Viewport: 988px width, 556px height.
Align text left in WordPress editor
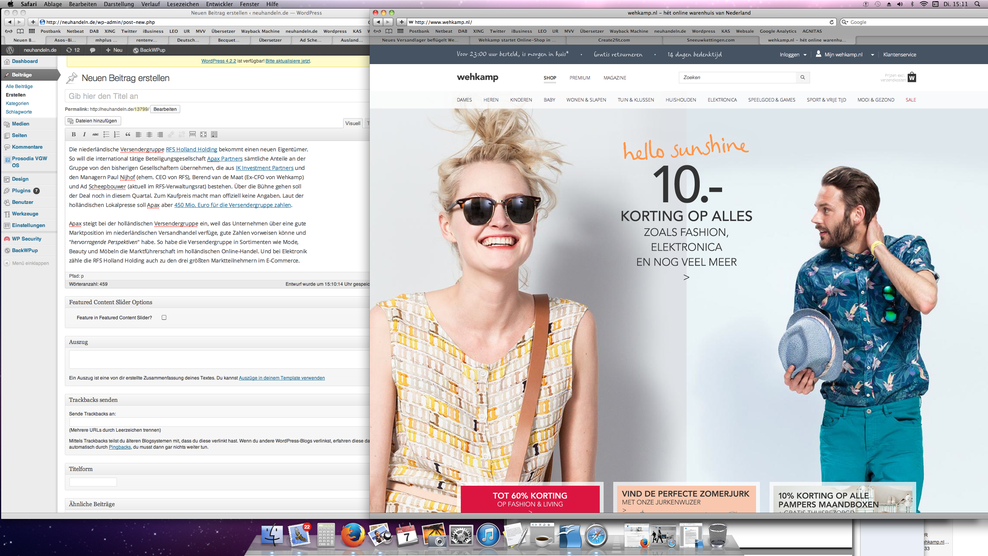point(138,134)
